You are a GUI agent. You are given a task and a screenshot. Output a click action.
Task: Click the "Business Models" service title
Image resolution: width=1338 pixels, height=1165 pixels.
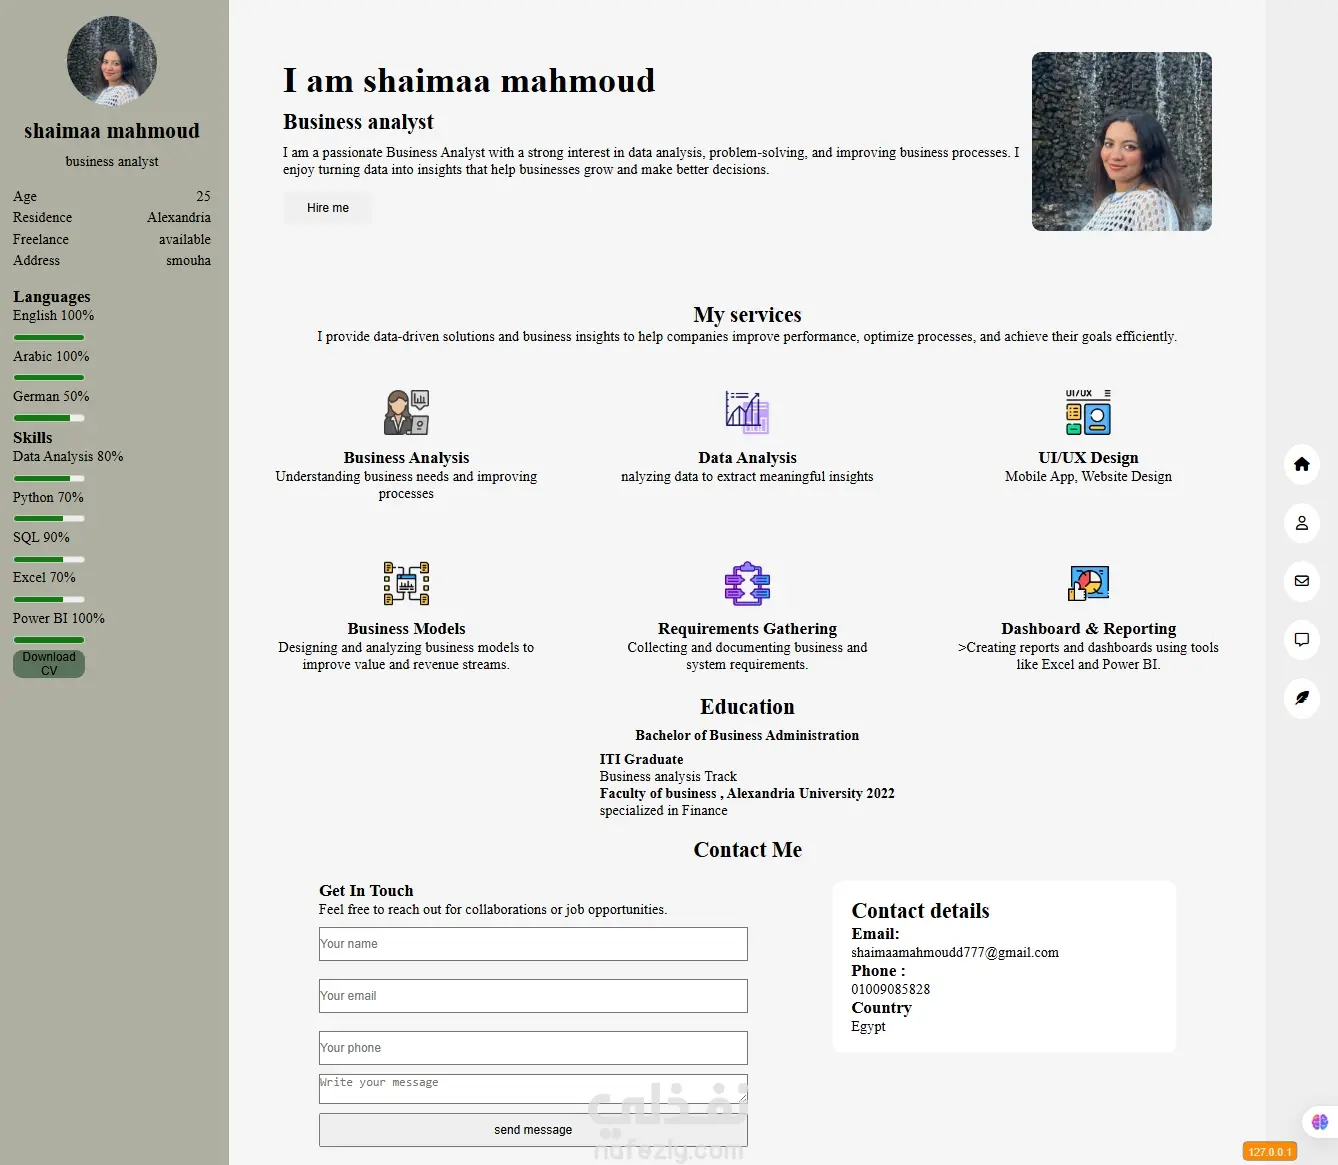click(406, 629)
